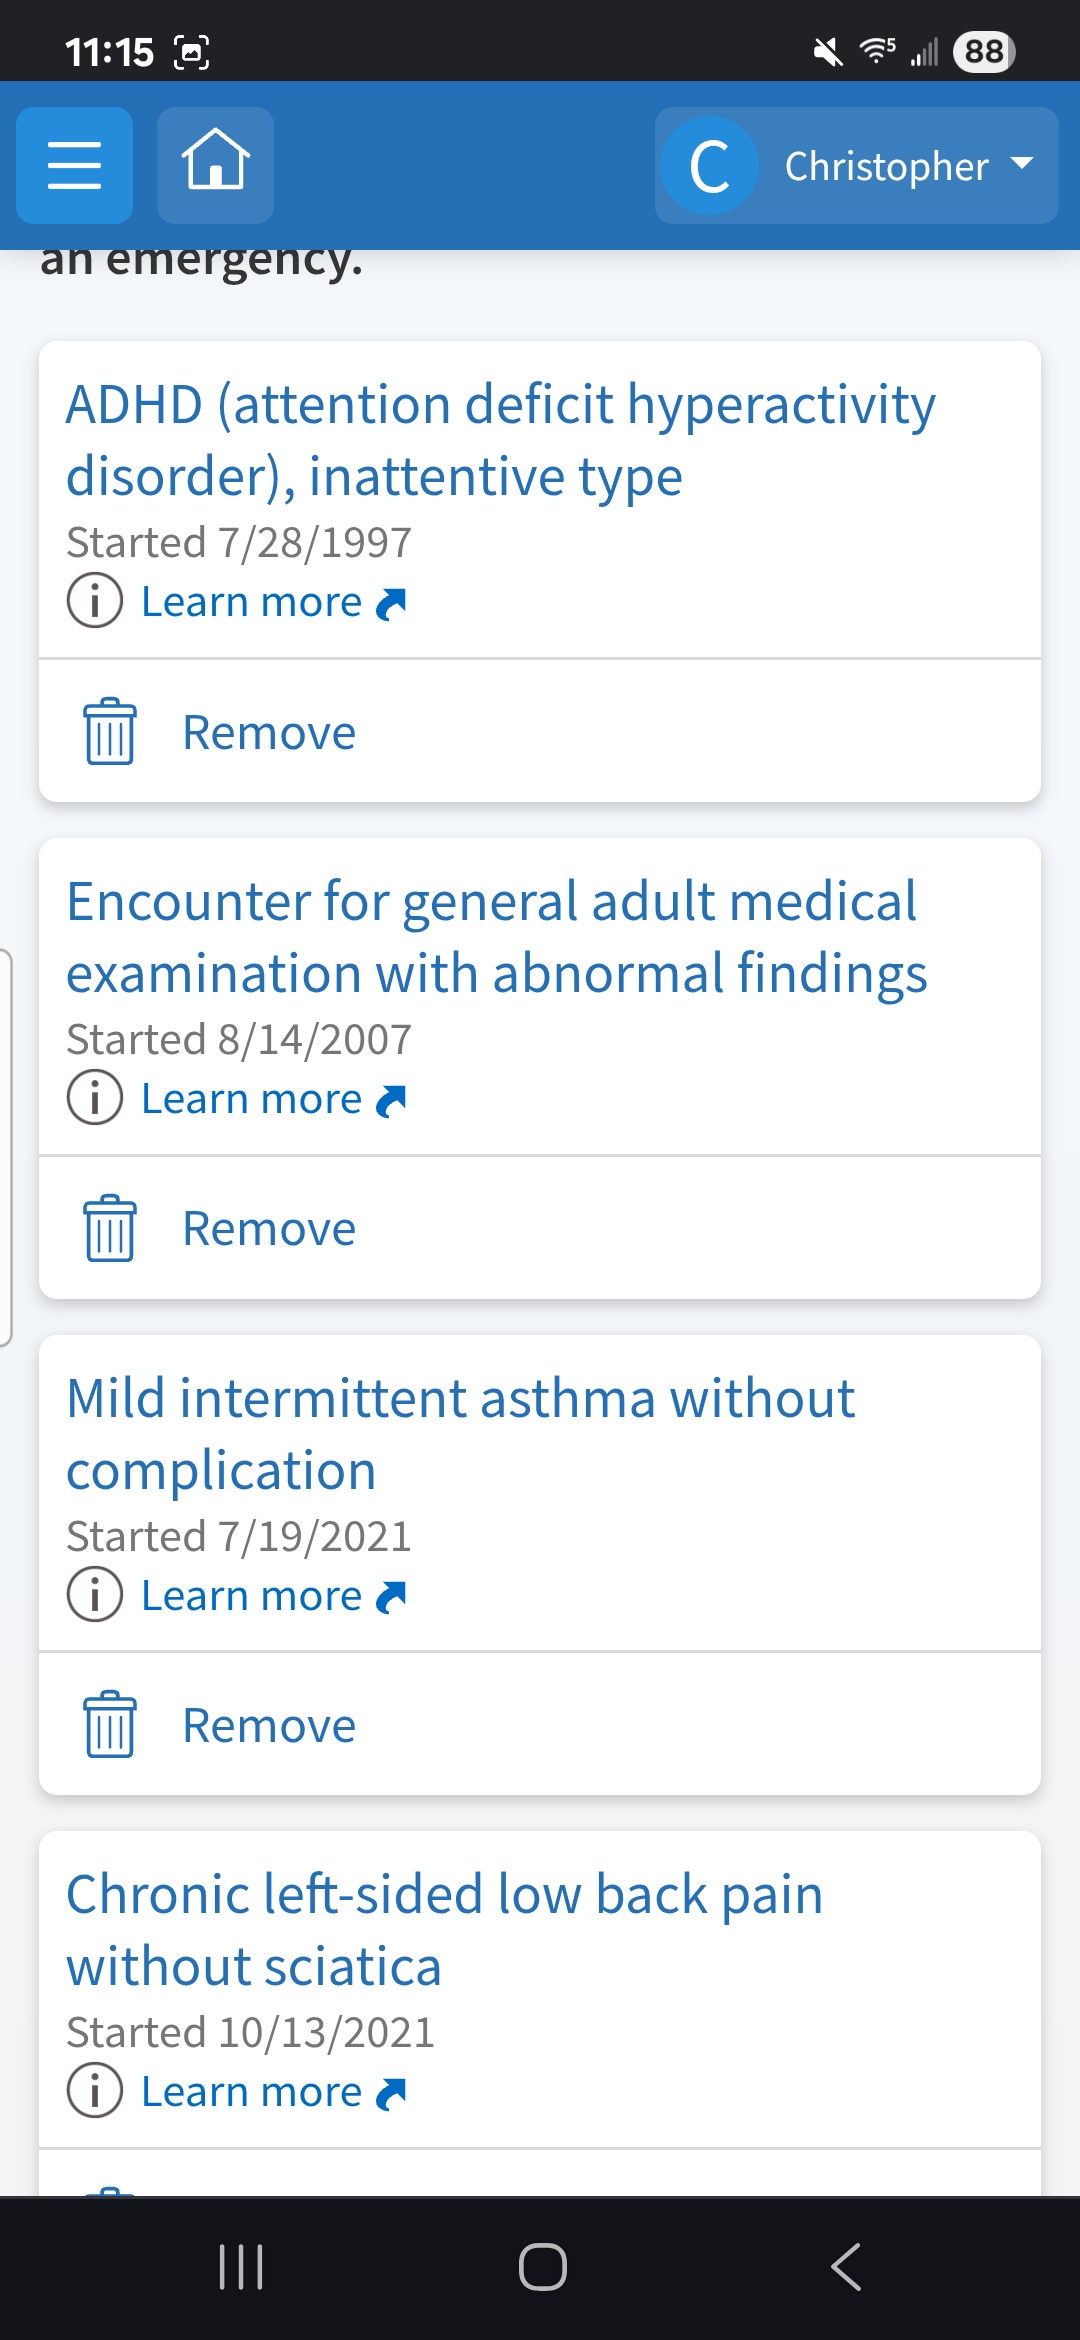Open Android recent apps button
The width and height of the screenshot is (1080, 2340).
[241, 2266]
